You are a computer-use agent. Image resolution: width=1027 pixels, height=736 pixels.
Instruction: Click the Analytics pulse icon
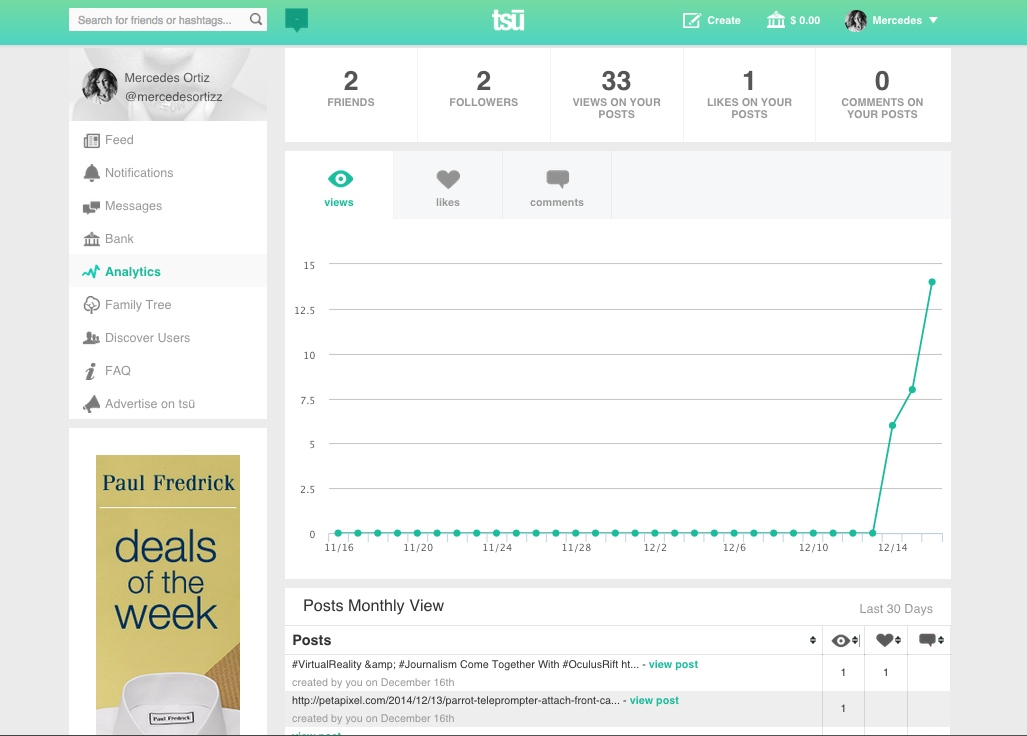click(x=91, y=272)
